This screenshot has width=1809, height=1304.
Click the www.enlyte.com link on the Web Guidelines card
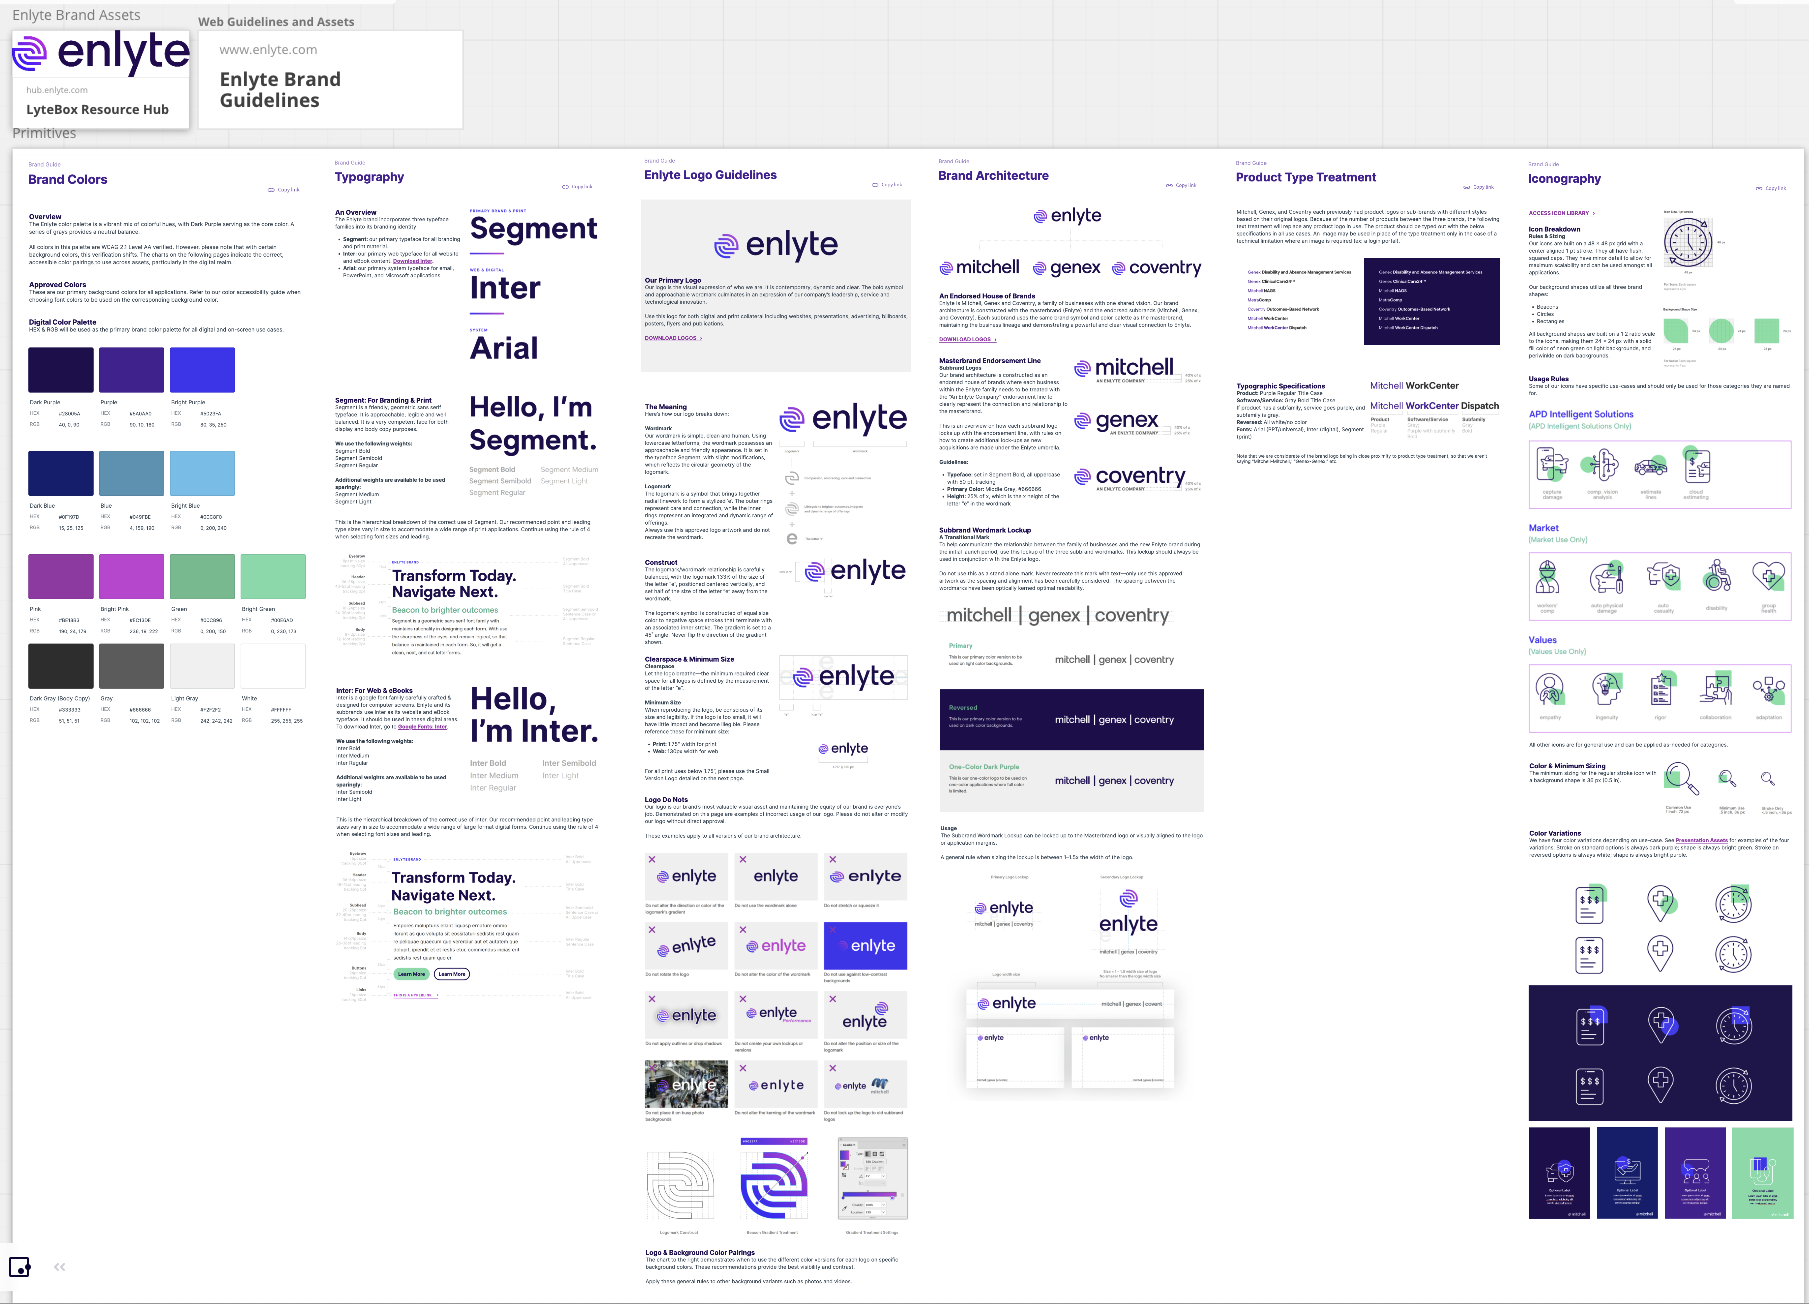coord(266,49)
